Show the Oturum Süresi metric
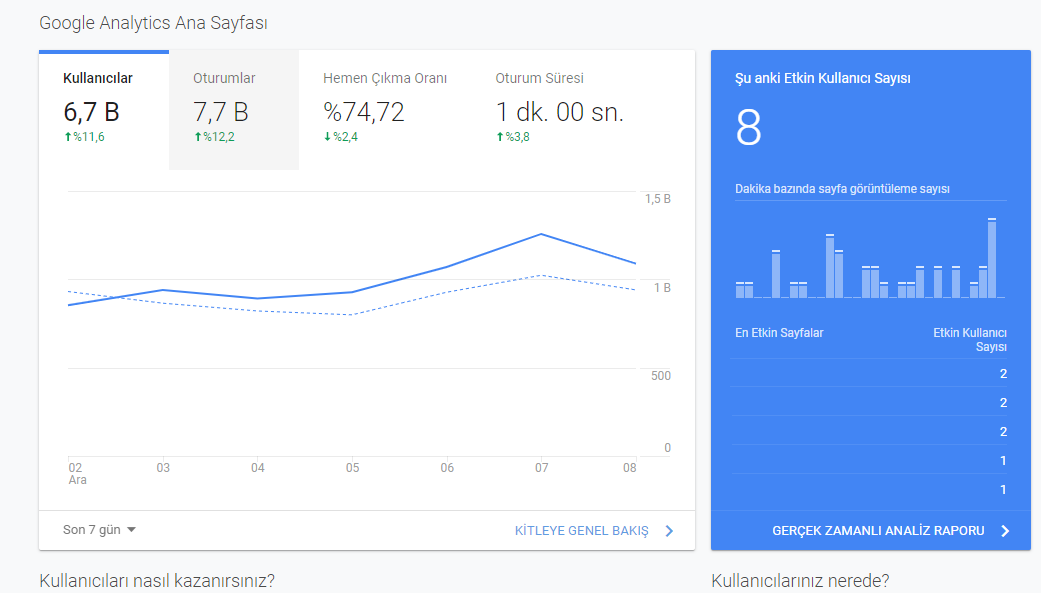This screenshot has width=1041, height=593. 560,110
